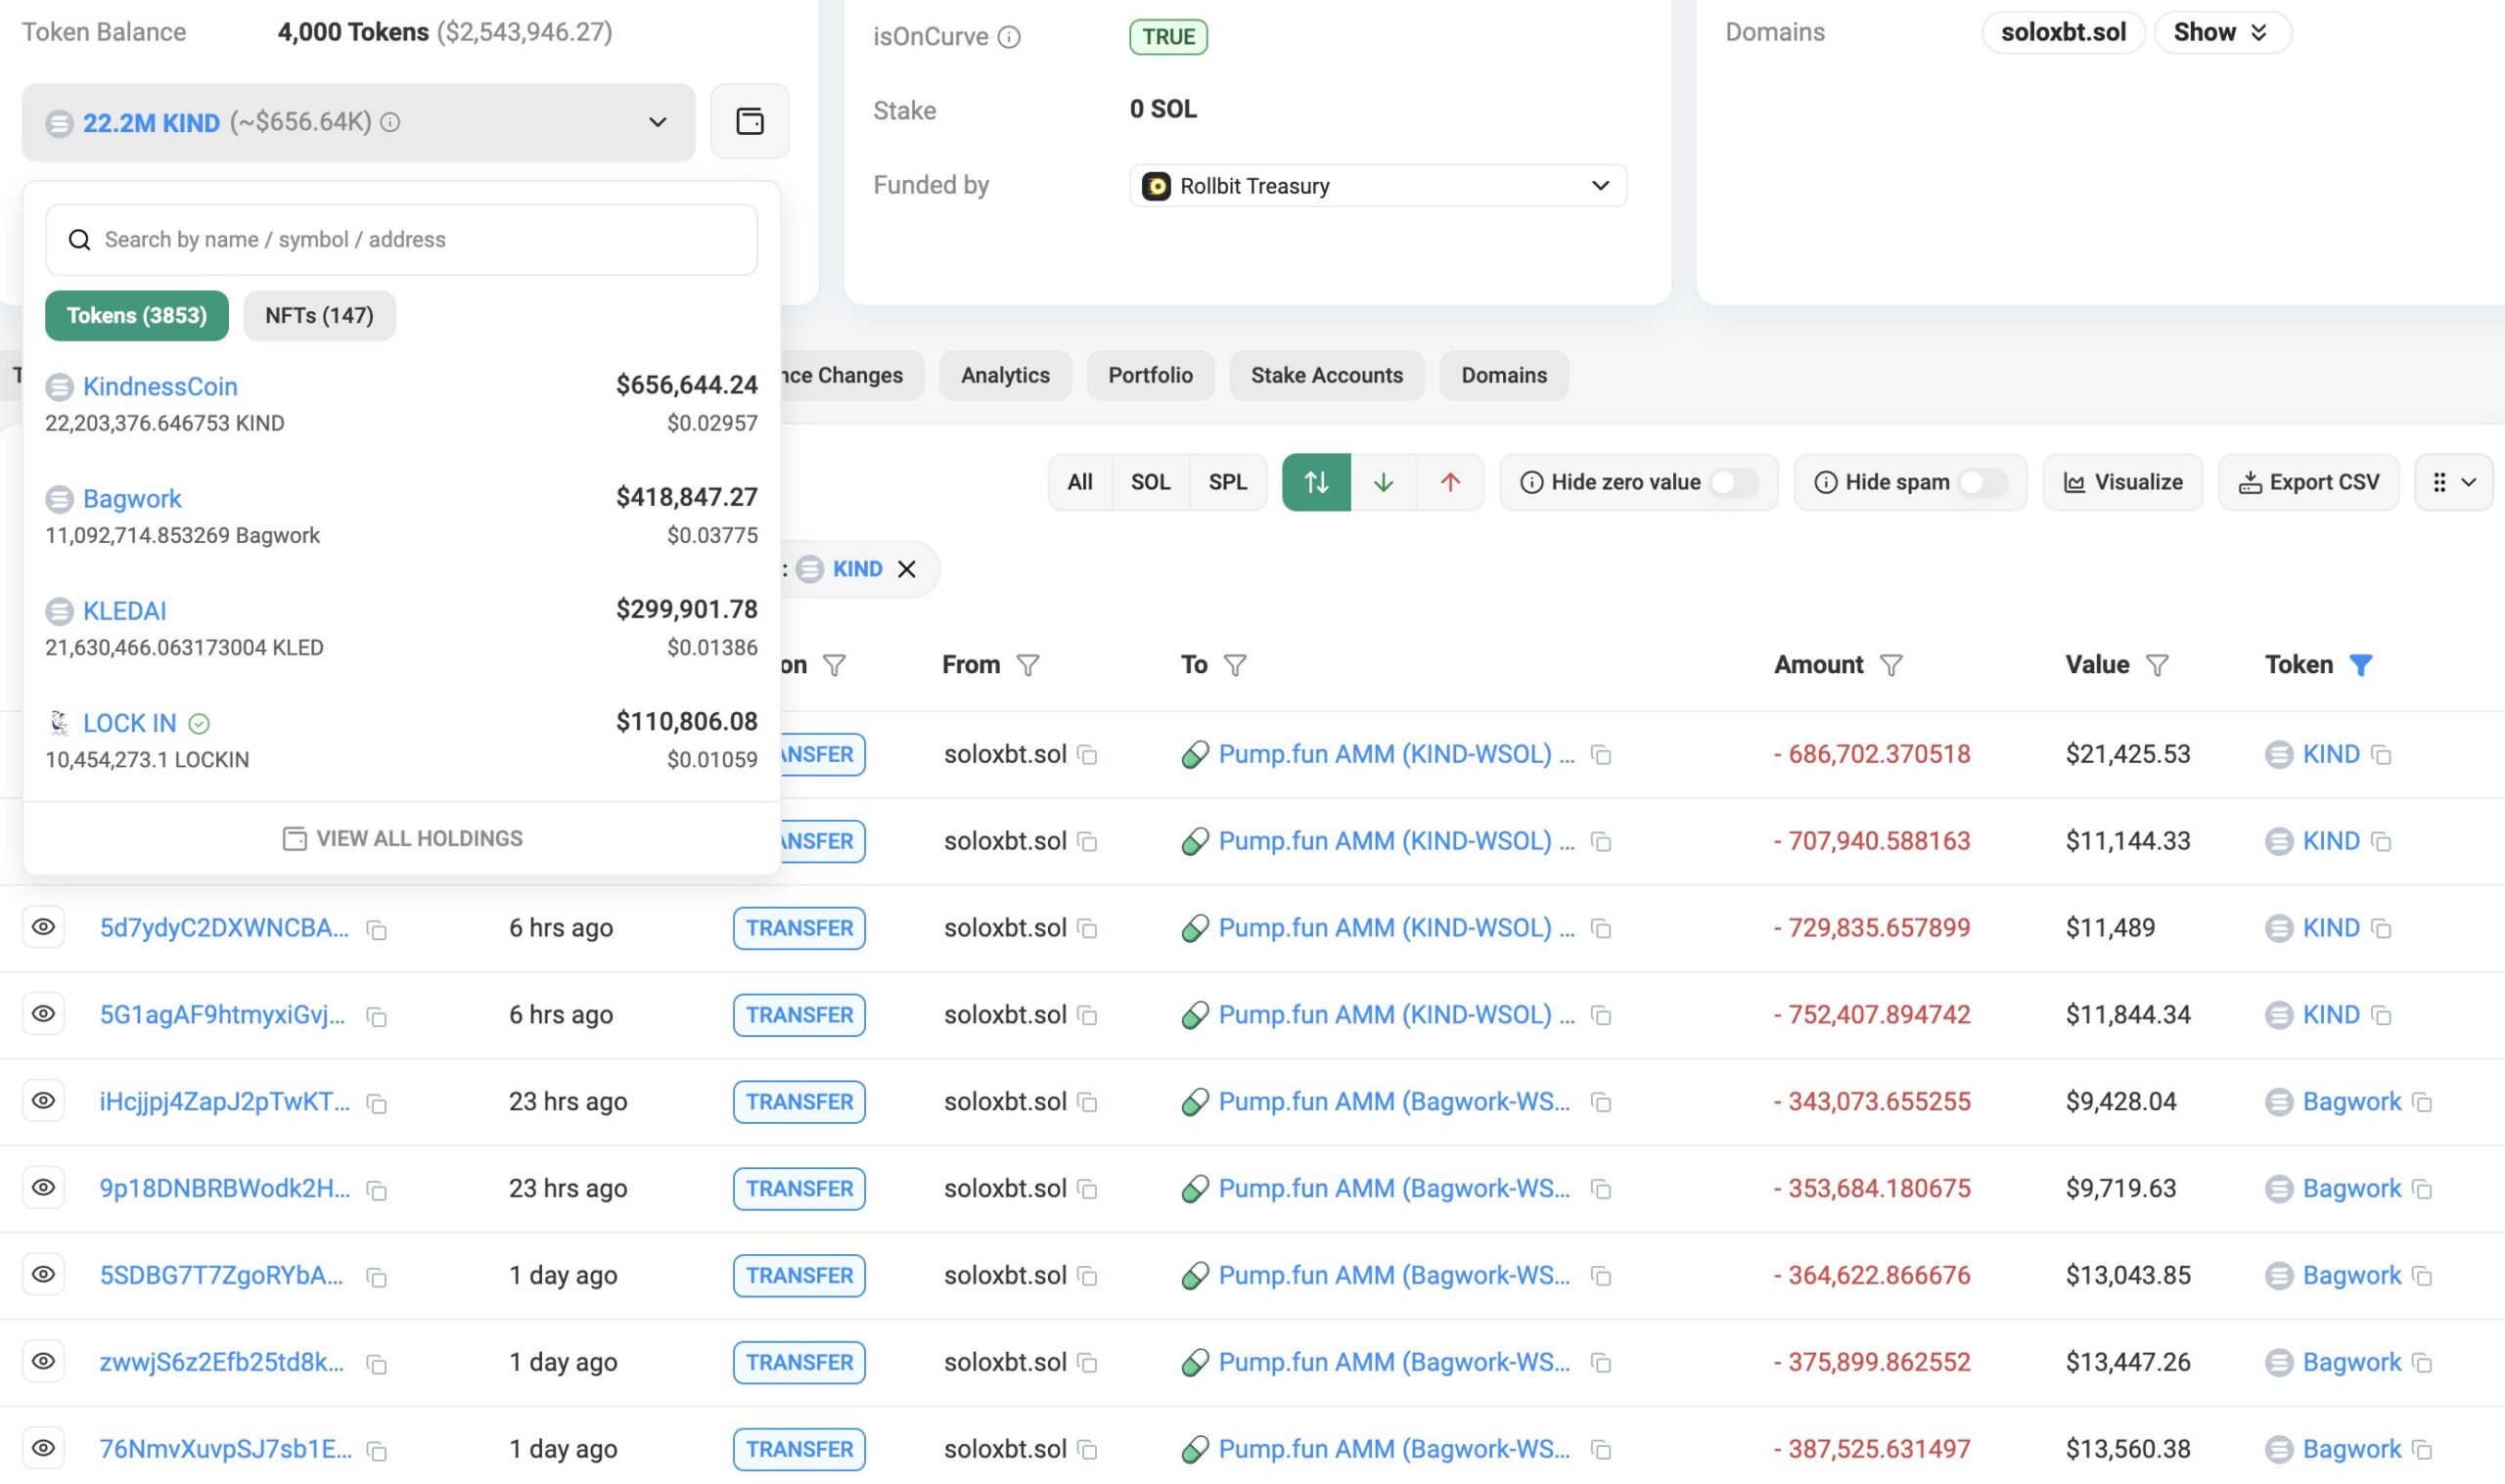Open the wallet icon beside the token dropdown
Image resolution: width=2505 pixels, height=1484 pixels.
point(749,122)
